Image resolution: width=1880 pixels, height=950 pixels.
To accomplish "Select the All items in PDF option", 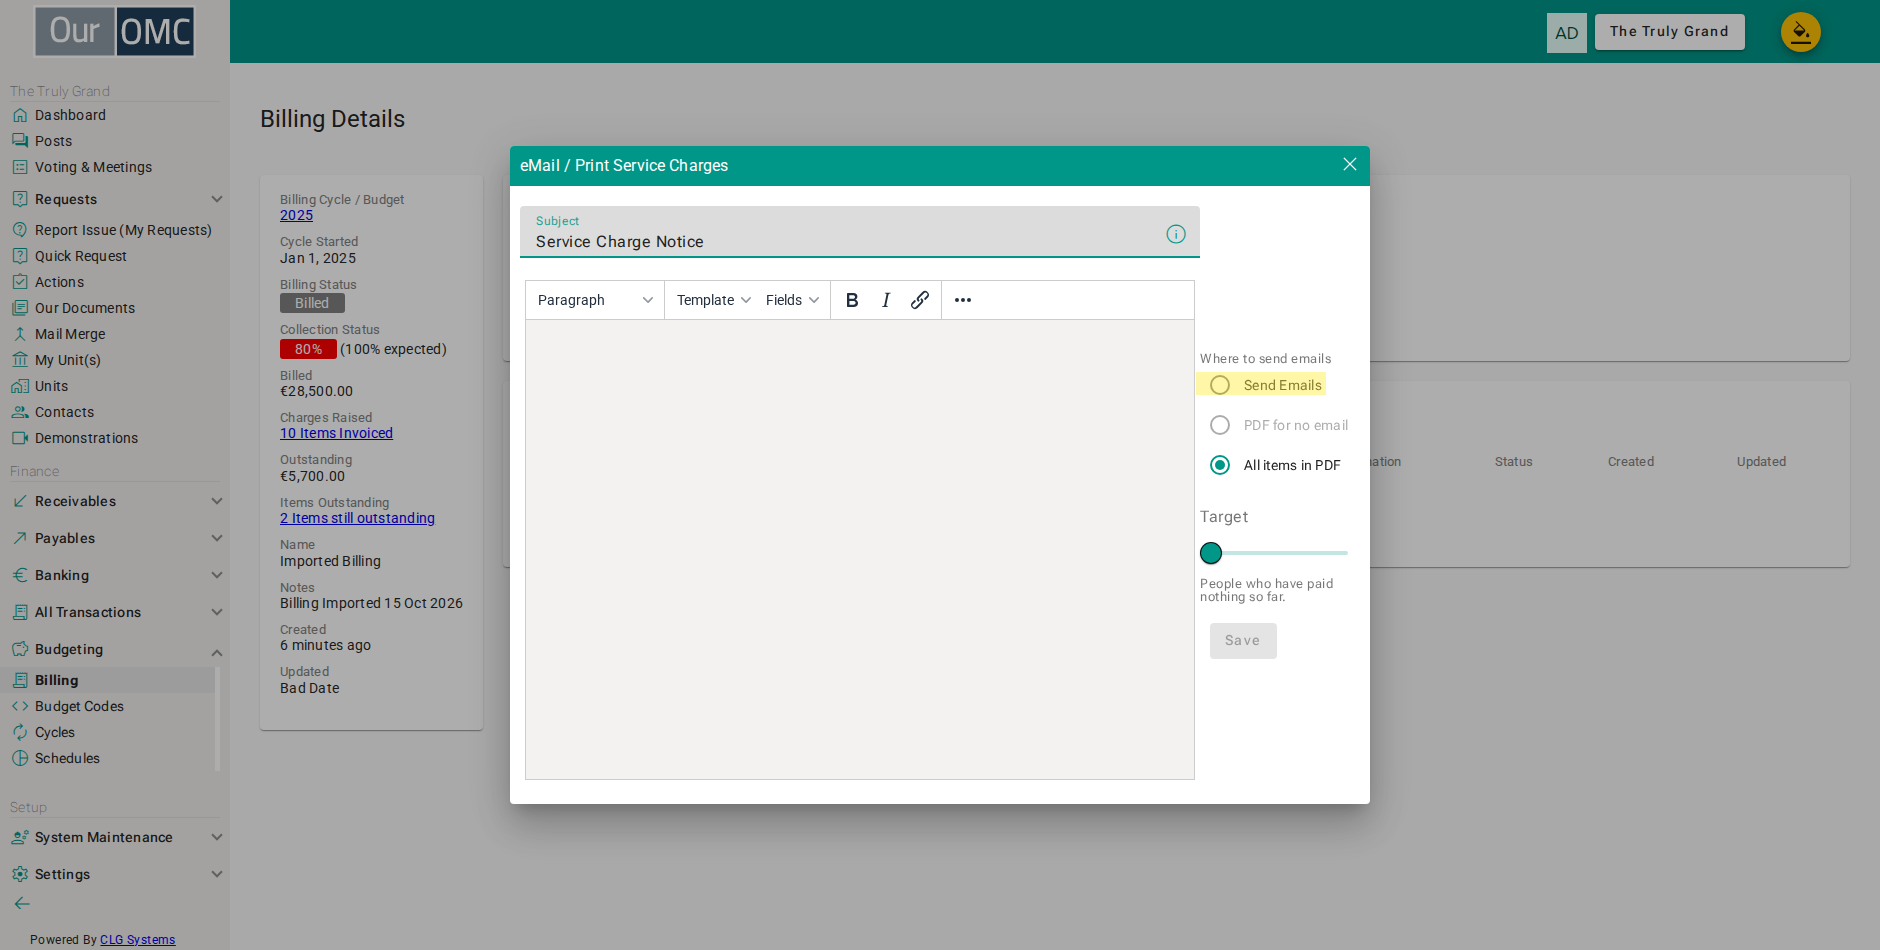I will 1220,465.
